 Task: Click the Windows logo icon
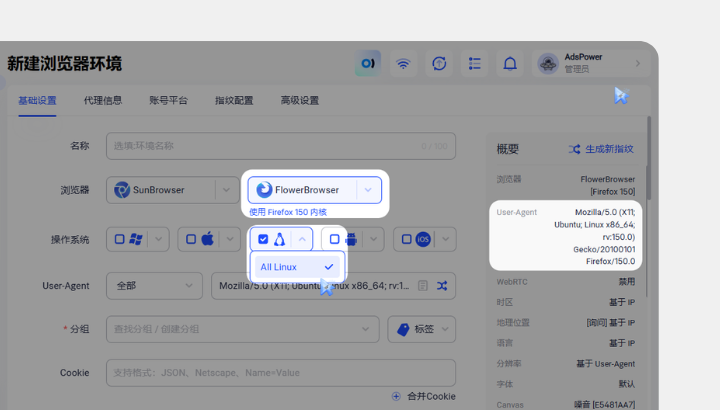pyautogui.click(x=136, y=239)
